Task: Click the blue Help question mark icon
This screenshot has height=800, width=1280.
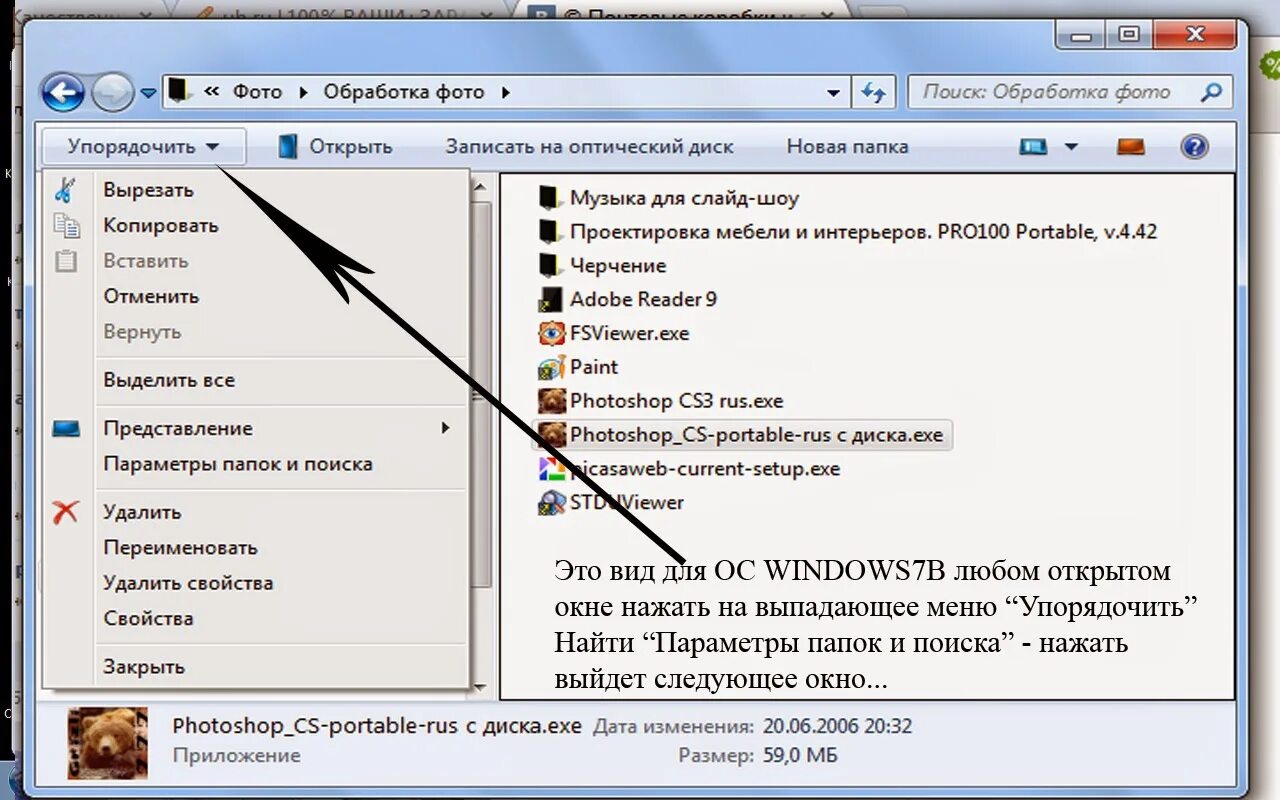Action: click(1194, 147)
